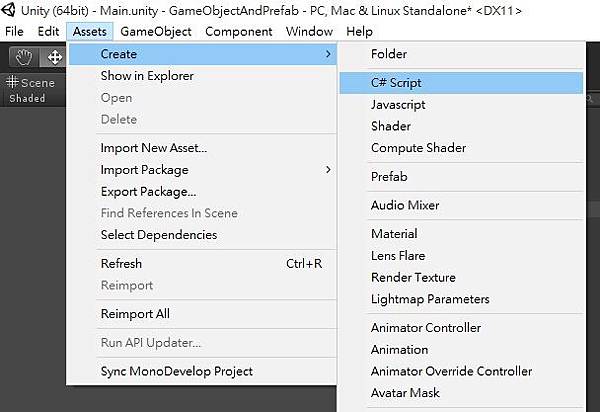Select Reimport All
This screenshot has height=412, width=600.
[x=135, y=314]
